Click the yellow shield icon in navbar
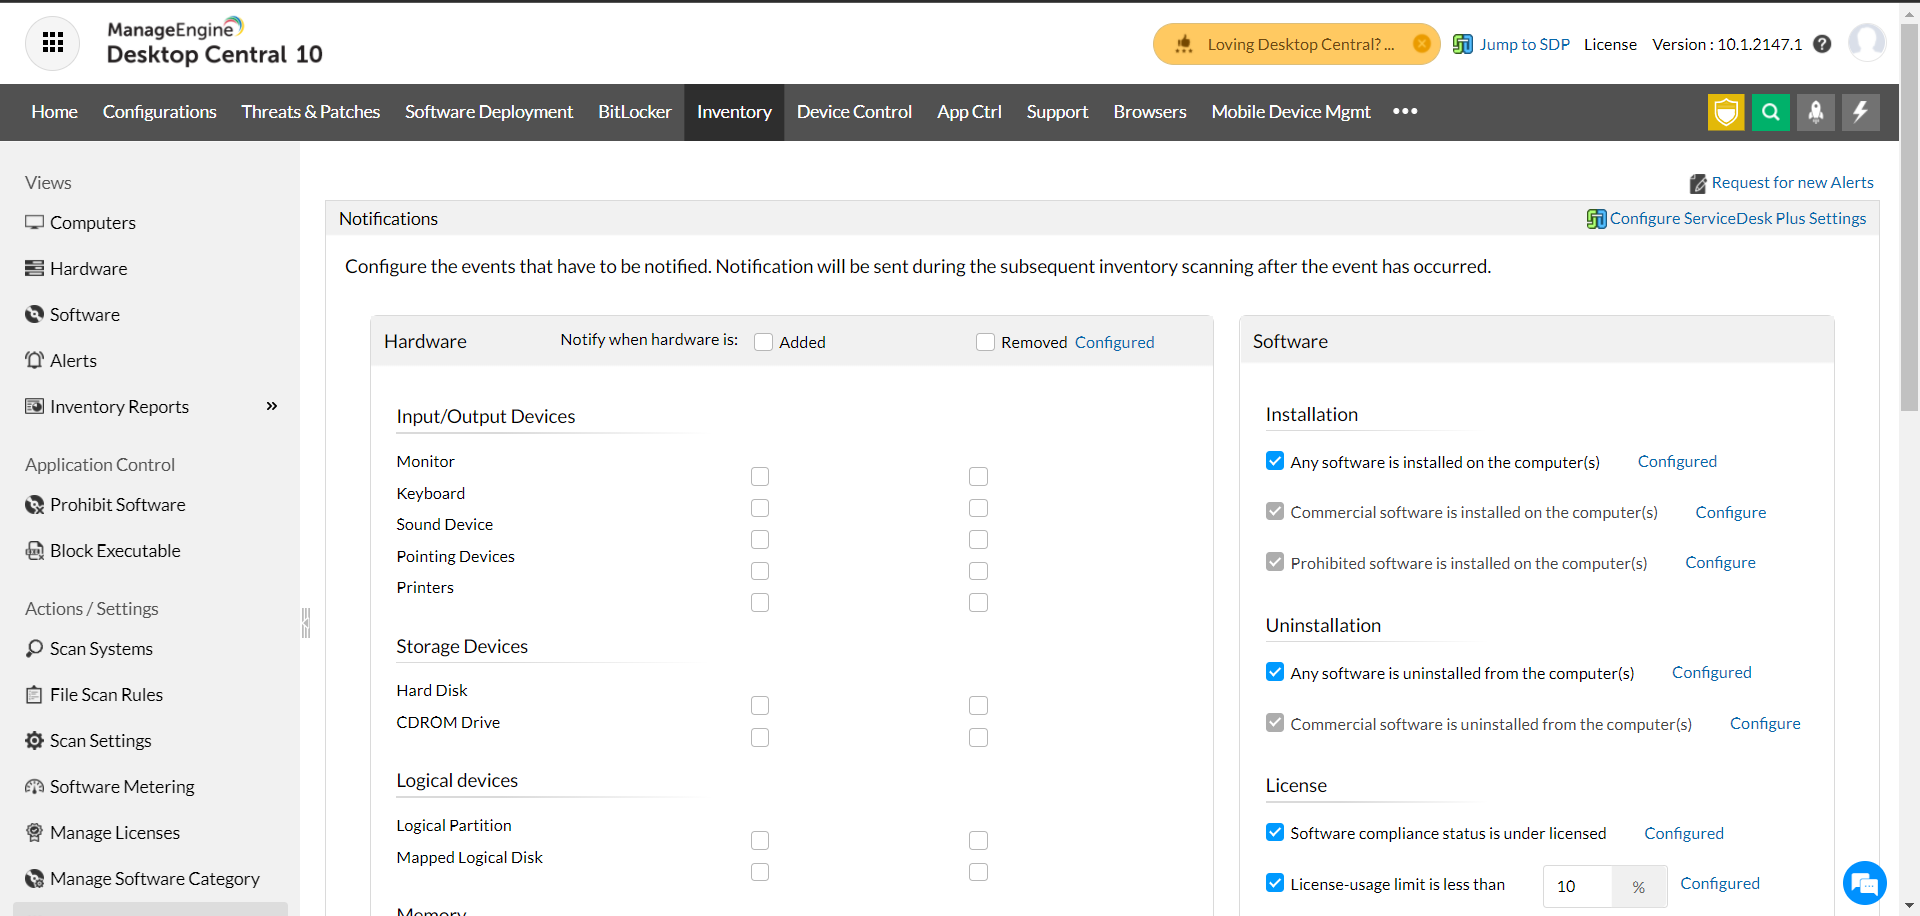This screenshot has width=1920, height=916. coord(1726,112)
